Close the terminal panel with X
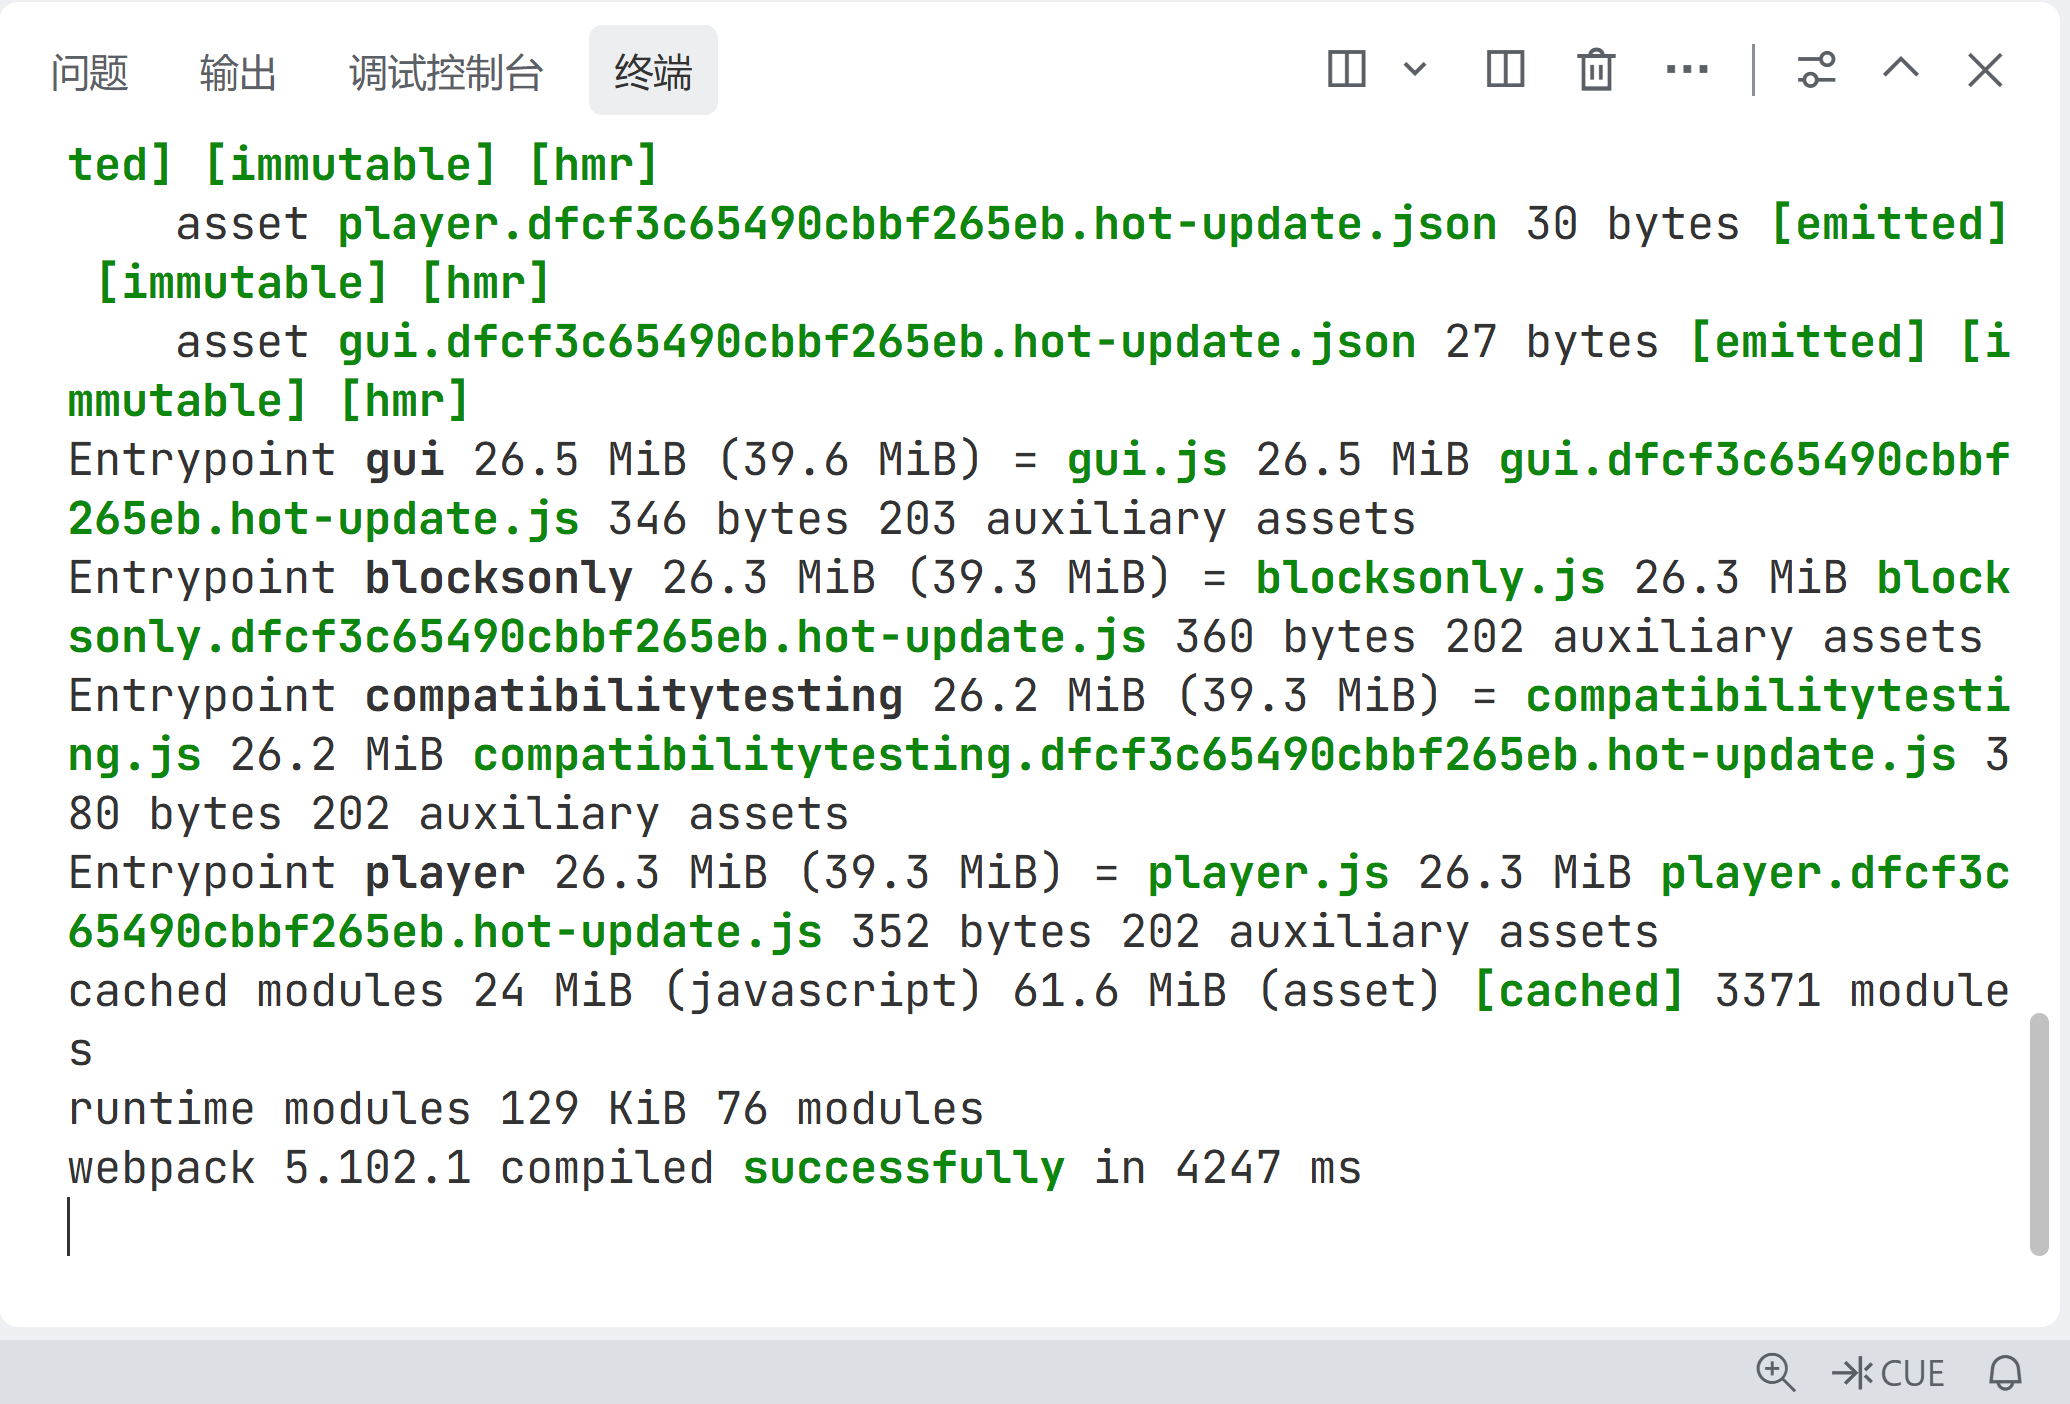The height and width of the screenshot is (1404, 2070). coord(1985,70)
